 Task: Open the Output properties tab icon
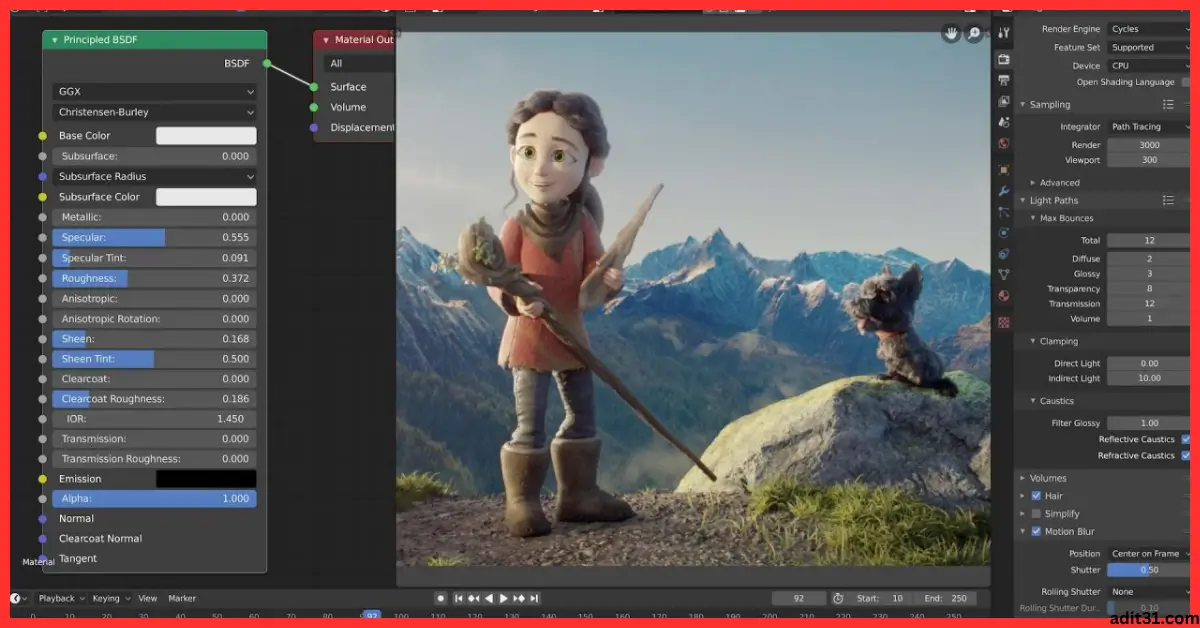pos(1004,80)
